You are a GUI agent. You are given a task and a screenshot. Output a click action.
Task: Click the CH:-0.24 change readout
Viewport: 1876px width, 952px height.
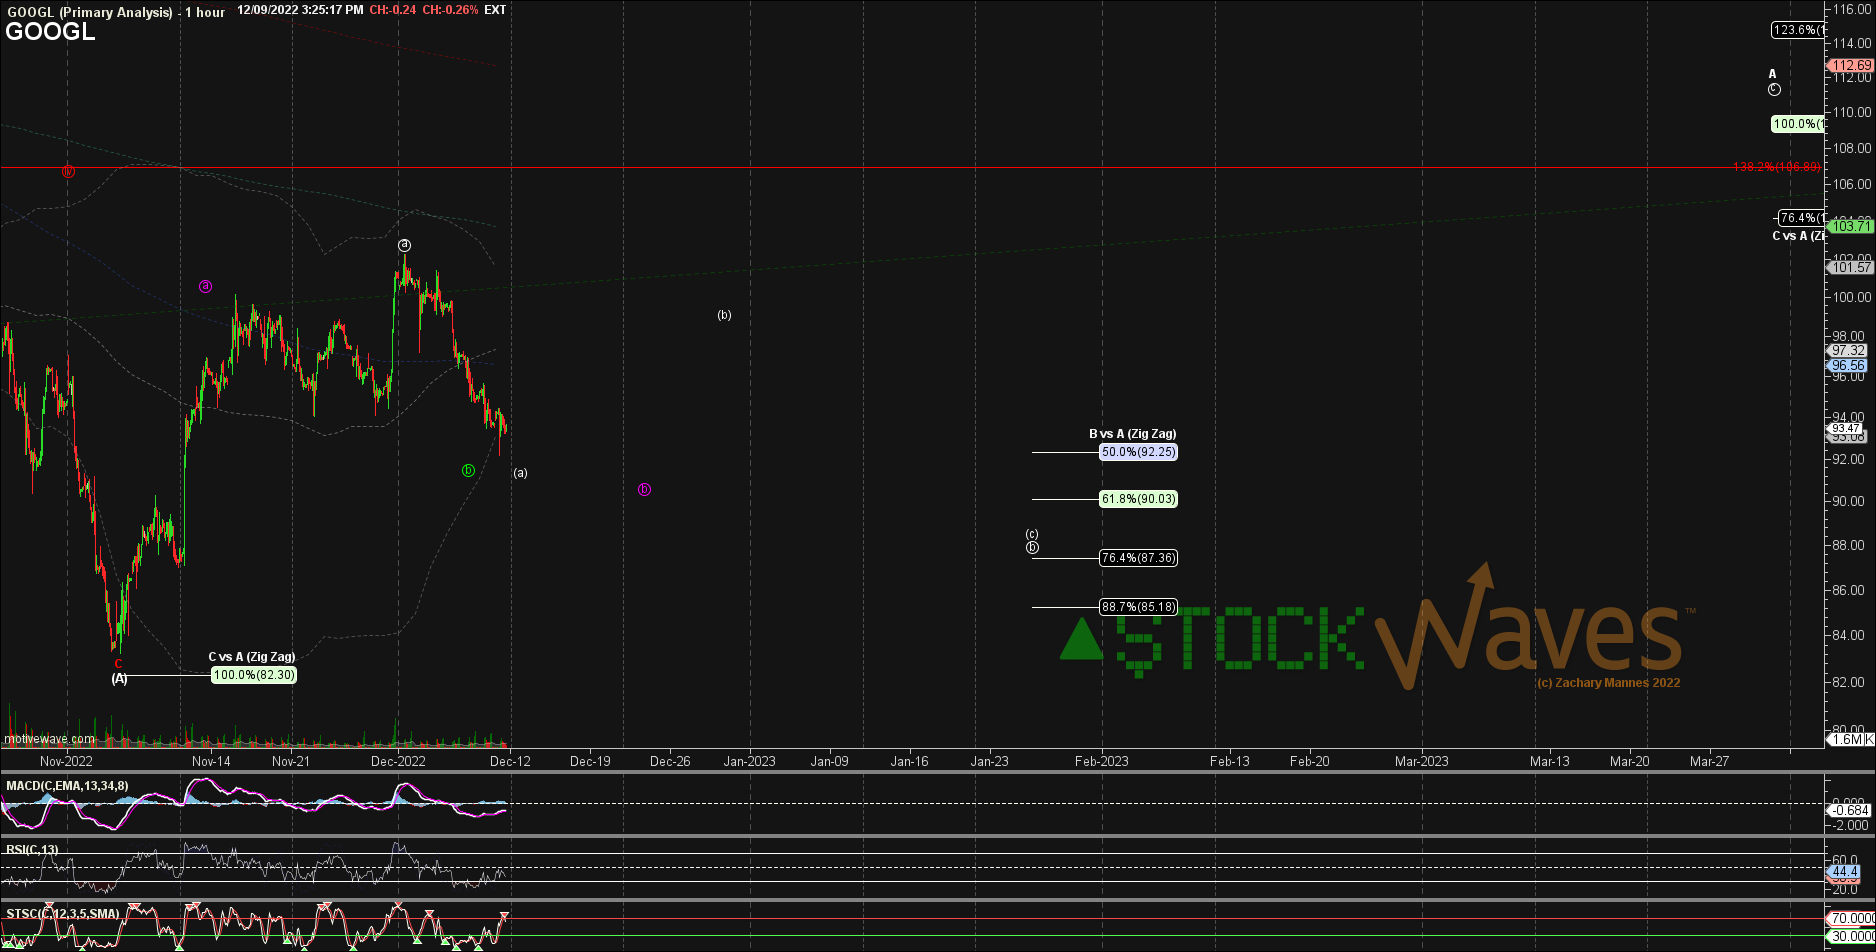pyautogui.click(x=393, y=10)
